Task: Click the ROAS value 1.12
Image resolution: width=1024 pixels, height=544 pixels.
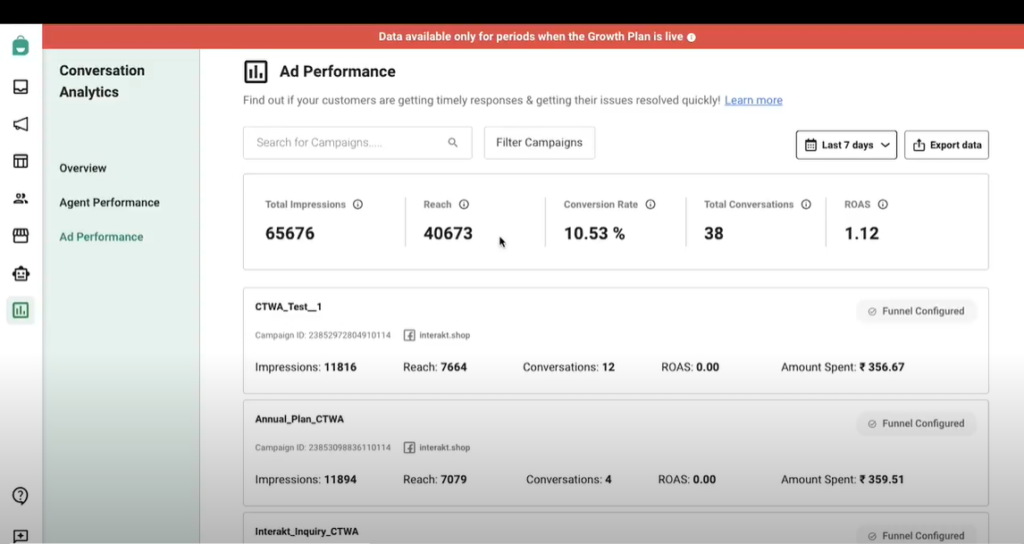Action: (x=861, y=233)
